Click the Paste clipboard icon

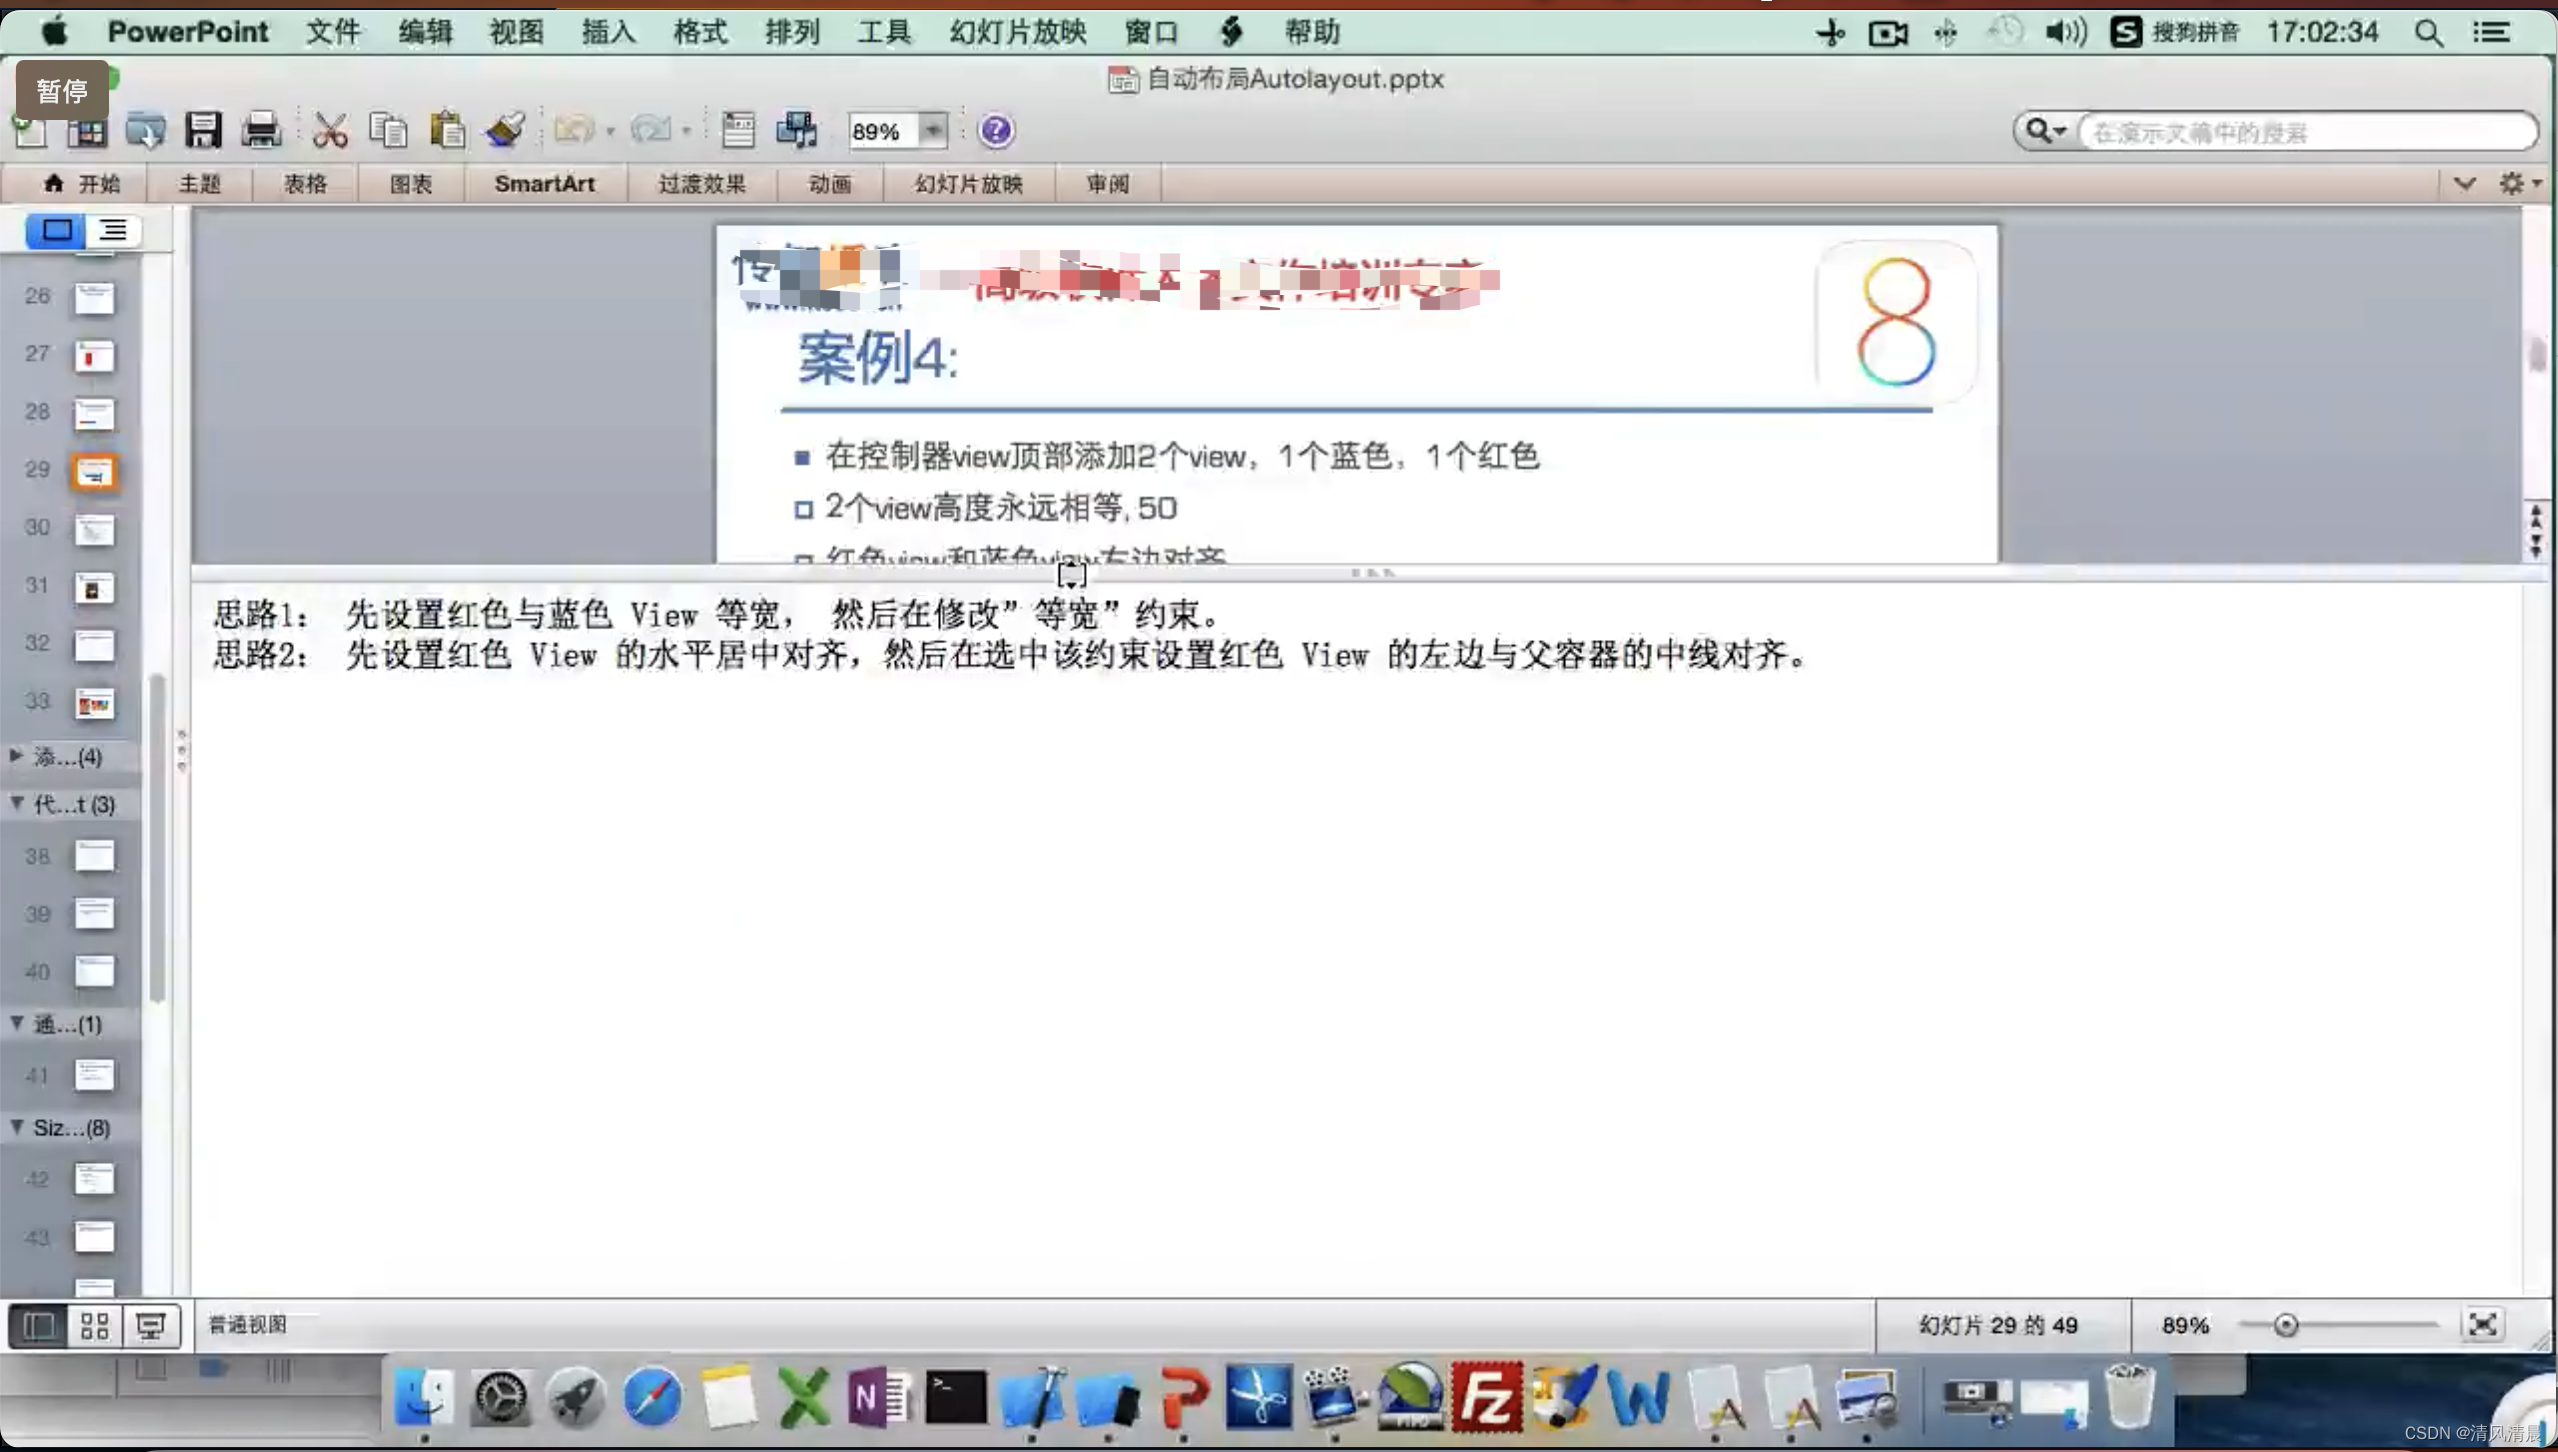(x=447, y=130)
